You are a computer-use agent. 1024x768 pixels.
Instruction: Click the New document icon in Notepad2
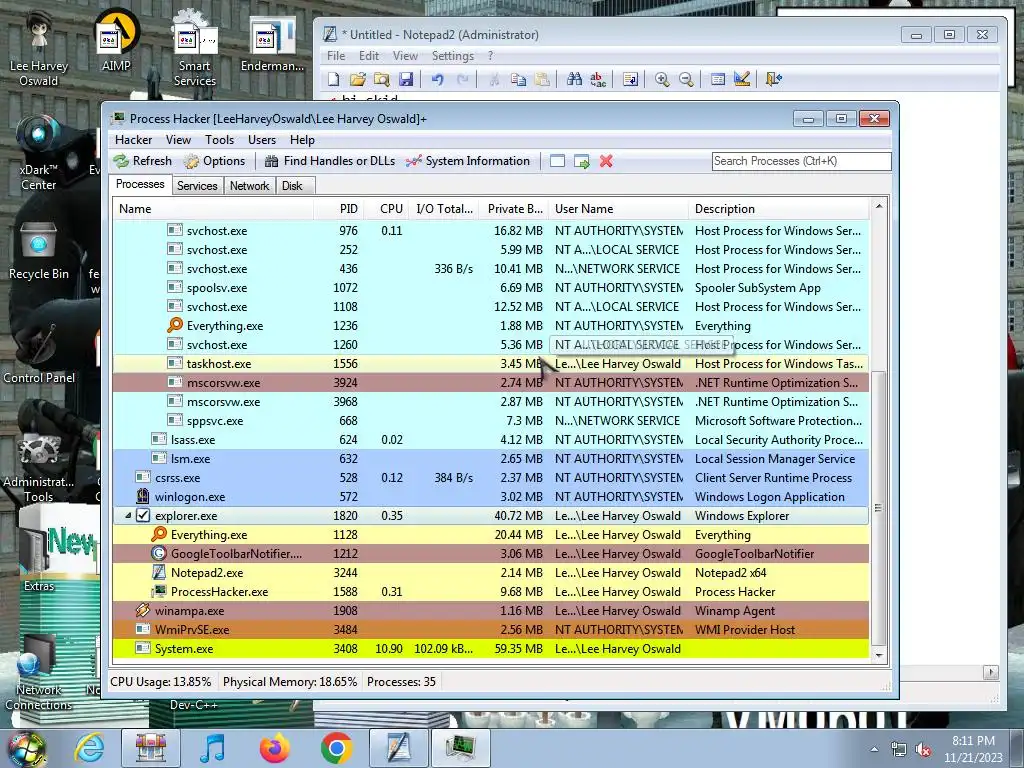[334, 80]
